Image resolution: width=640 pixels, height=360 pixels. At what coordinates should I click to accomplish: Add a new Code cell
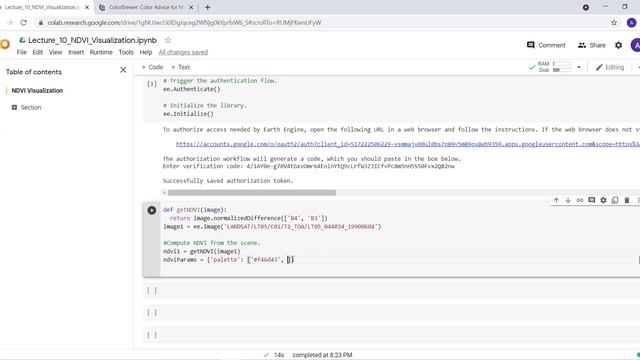[152, 67]
